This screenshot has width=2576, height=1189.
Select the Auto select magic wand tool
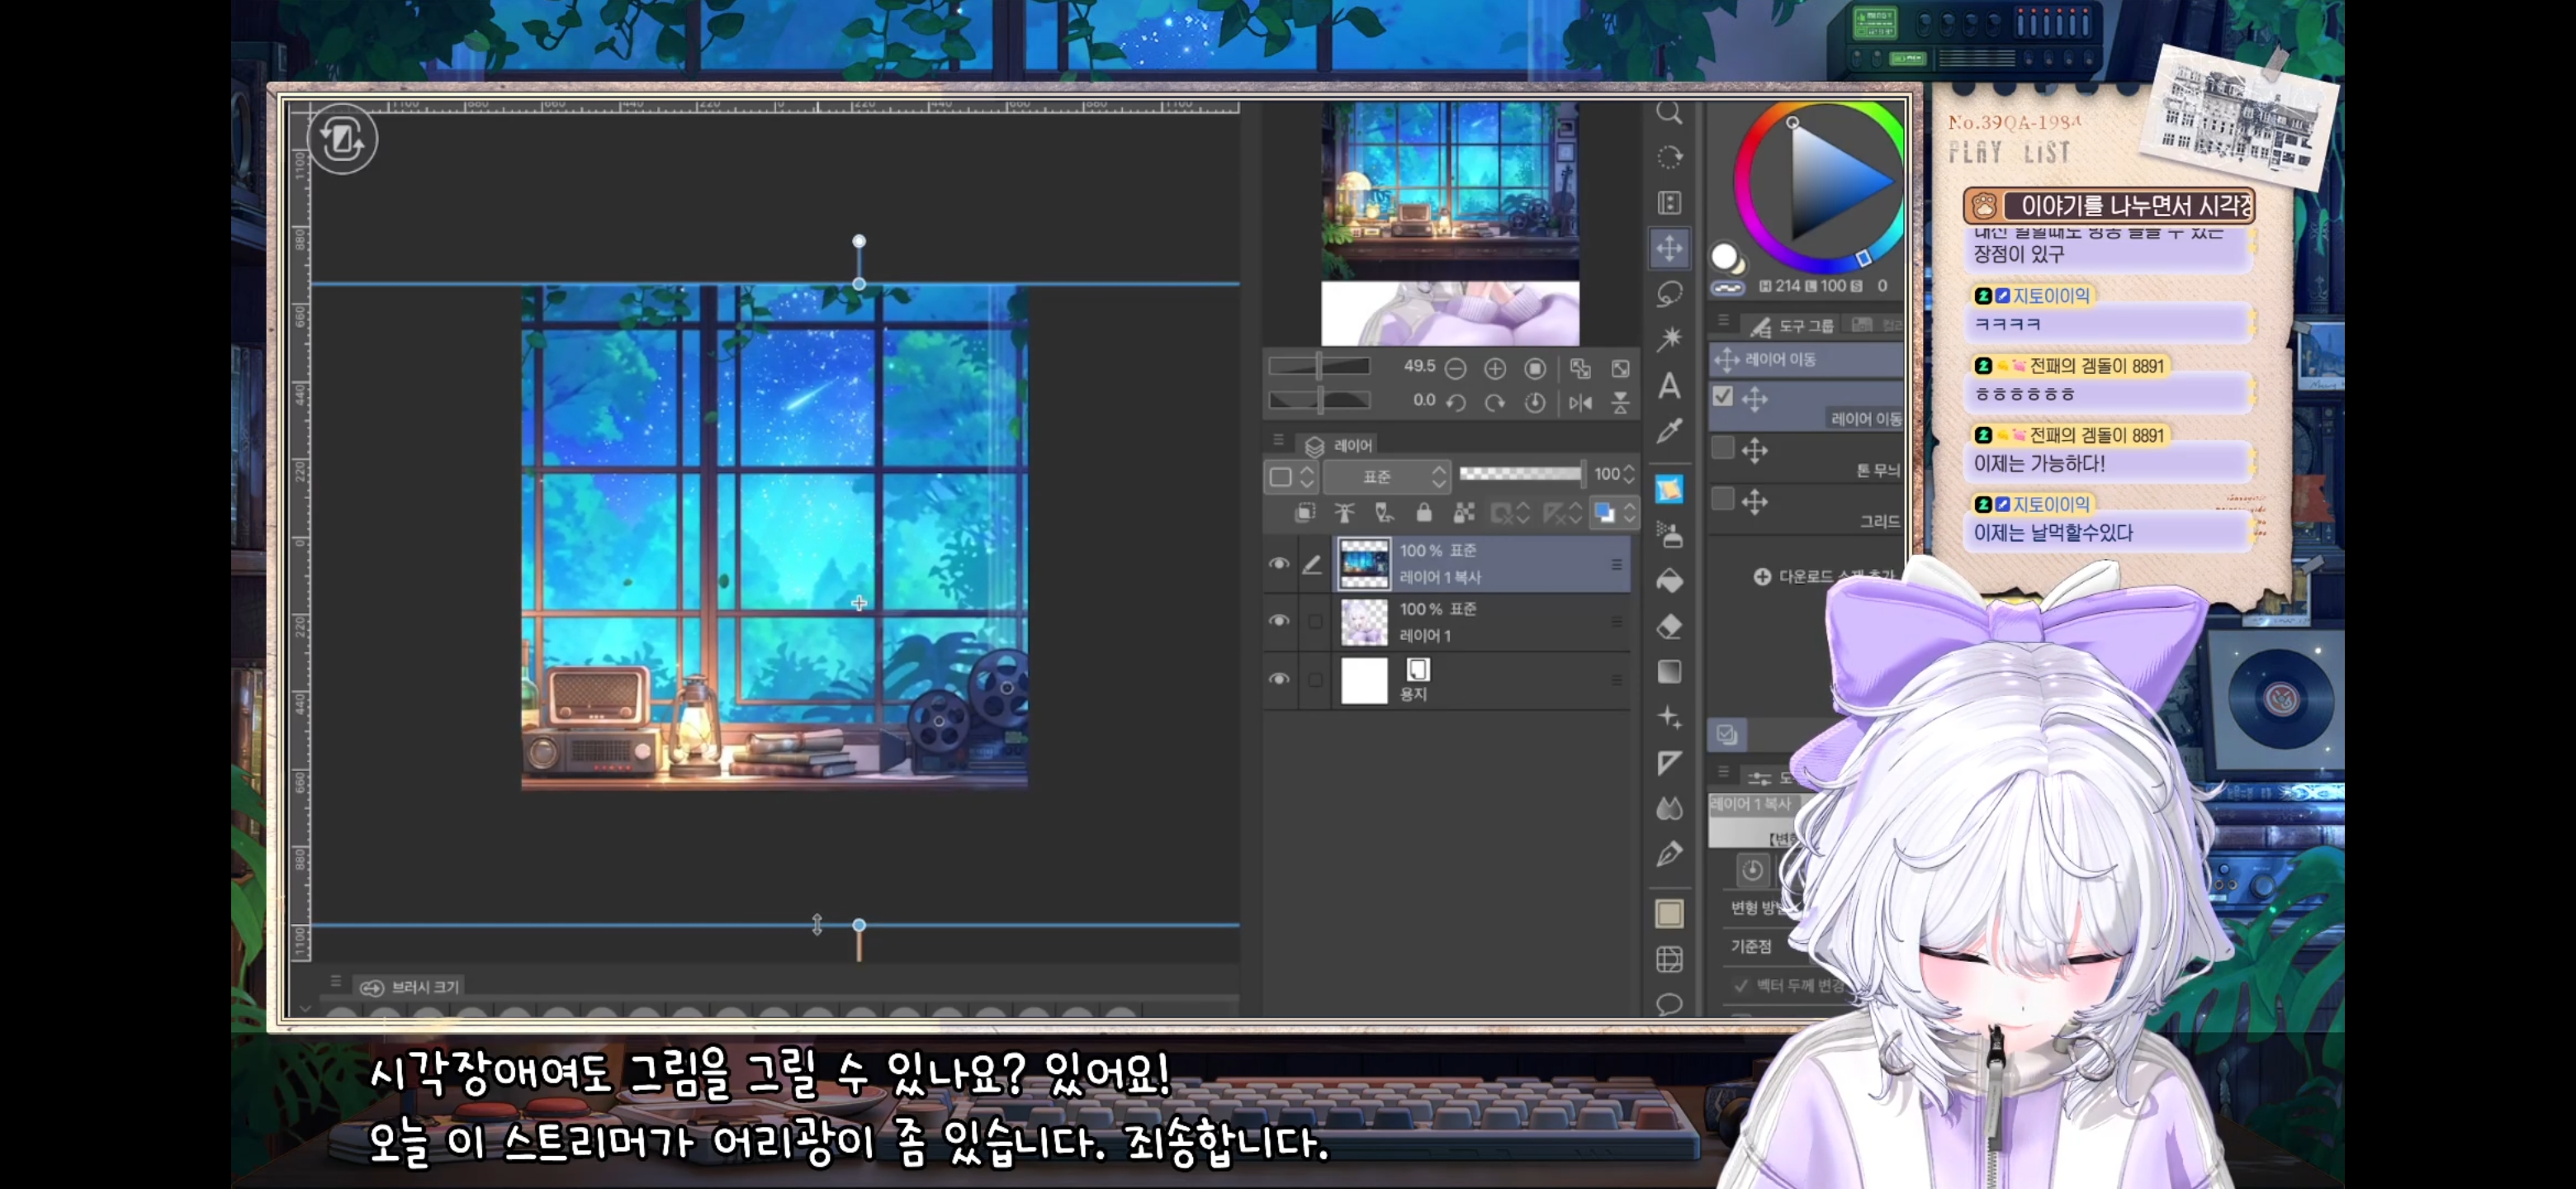(x=1669, y=339)
